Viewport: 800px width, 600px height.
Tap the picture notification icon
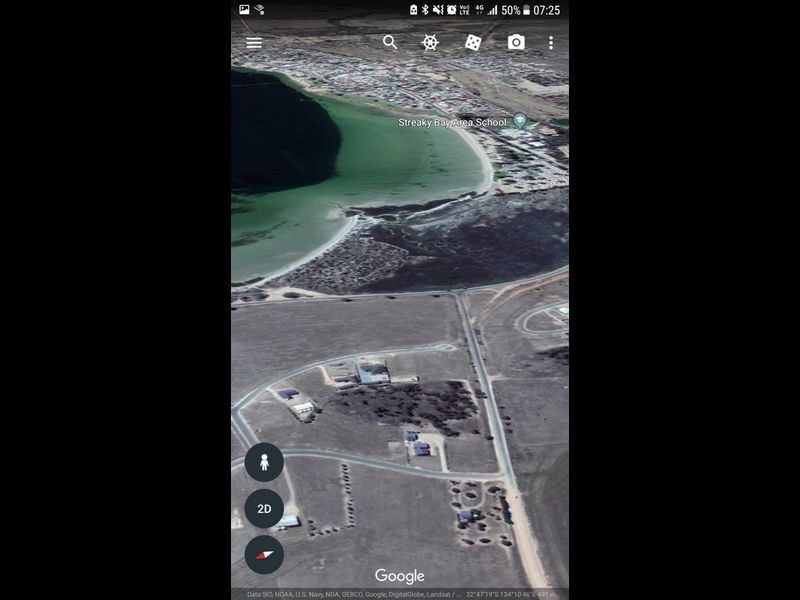point(244,9)
